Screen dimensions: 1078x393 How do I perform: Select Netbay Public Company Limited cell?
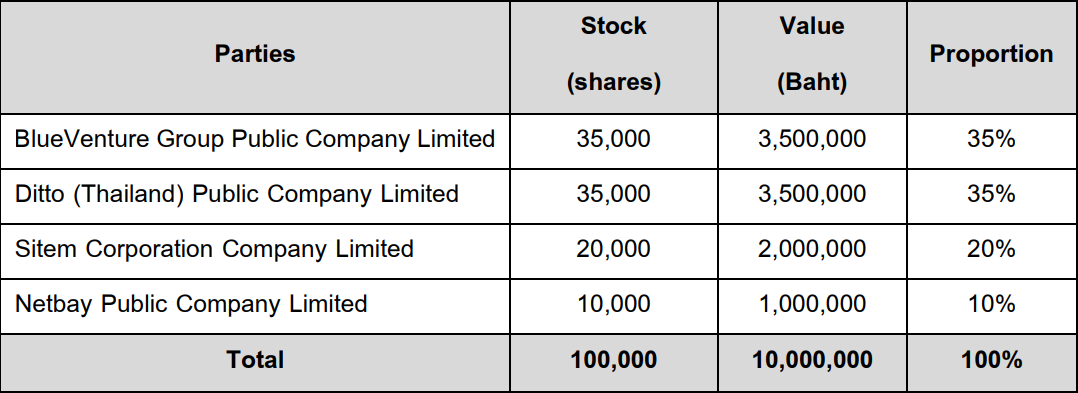pyautogui.click(x=255, y=304)
